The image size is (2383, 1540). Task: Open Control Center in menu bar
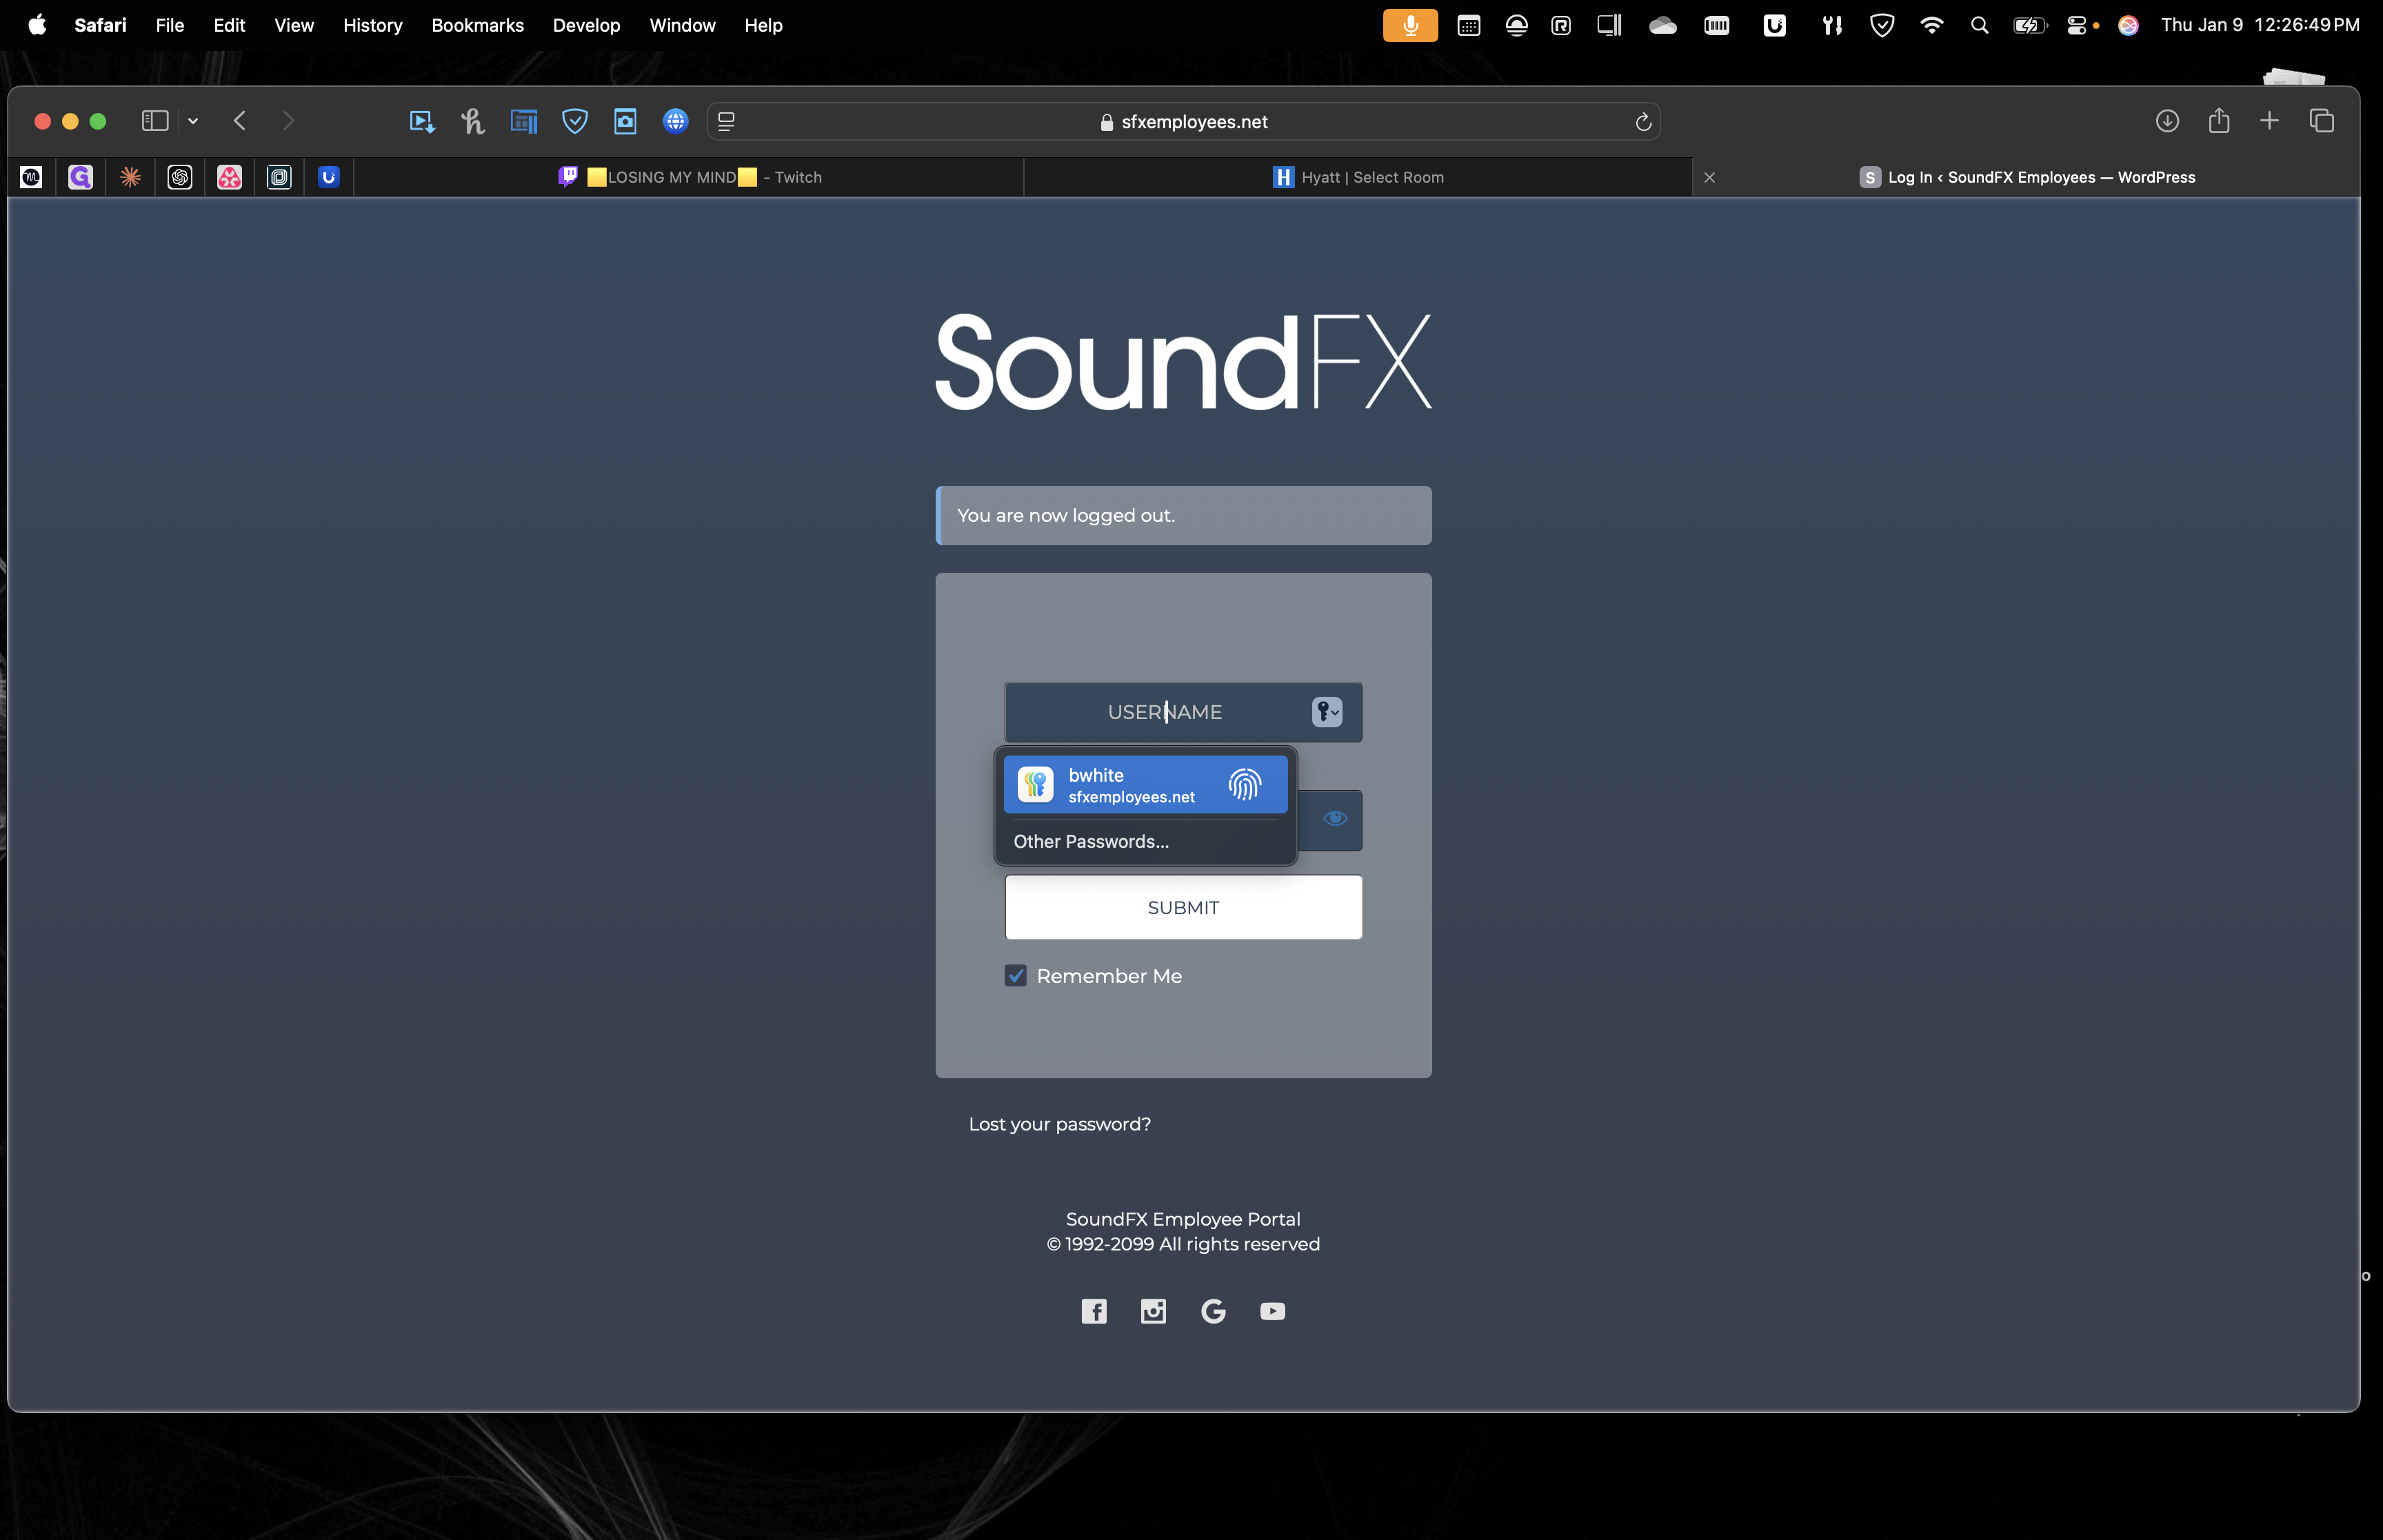pyautogui.click(x=2076, y=26)
